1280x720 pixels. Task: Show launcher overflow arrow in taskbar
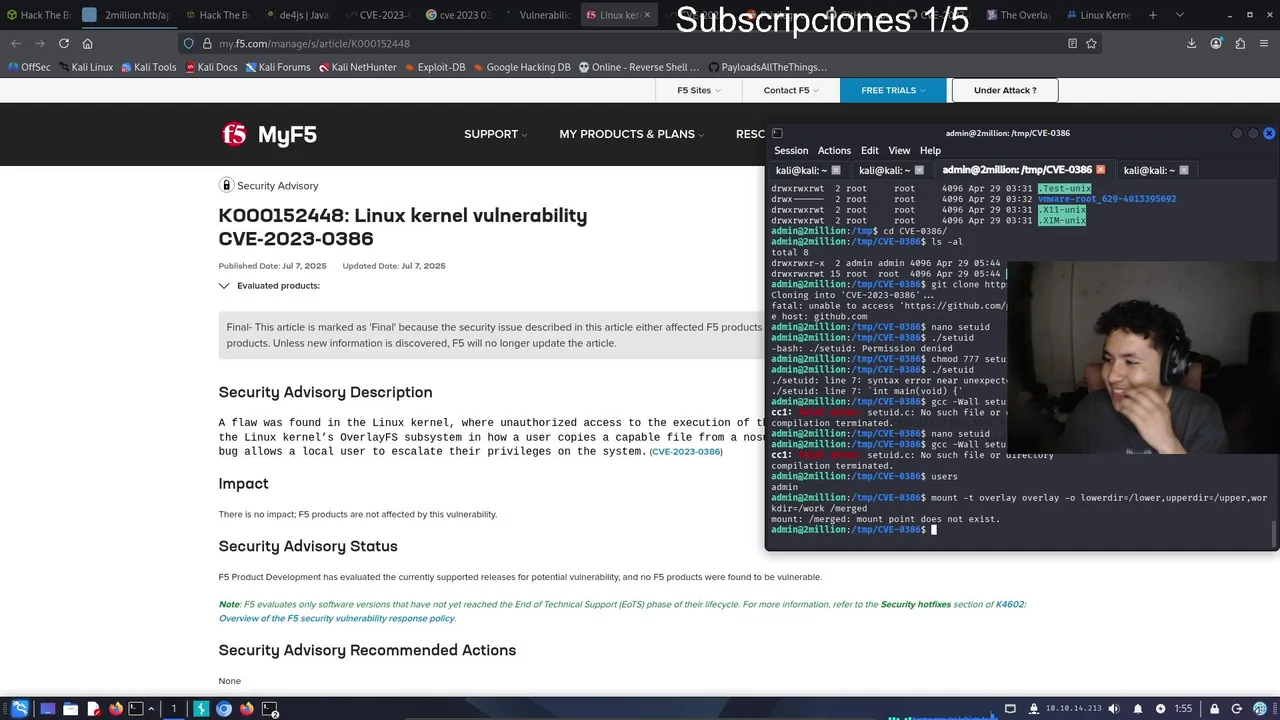click(x=153, y=709)
